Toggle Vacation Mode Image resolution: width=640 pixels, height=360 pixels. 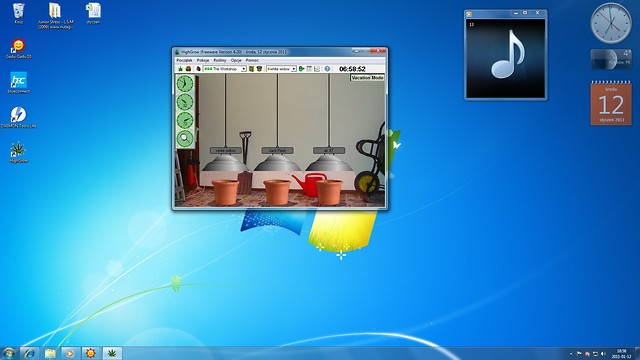[367, 78]
